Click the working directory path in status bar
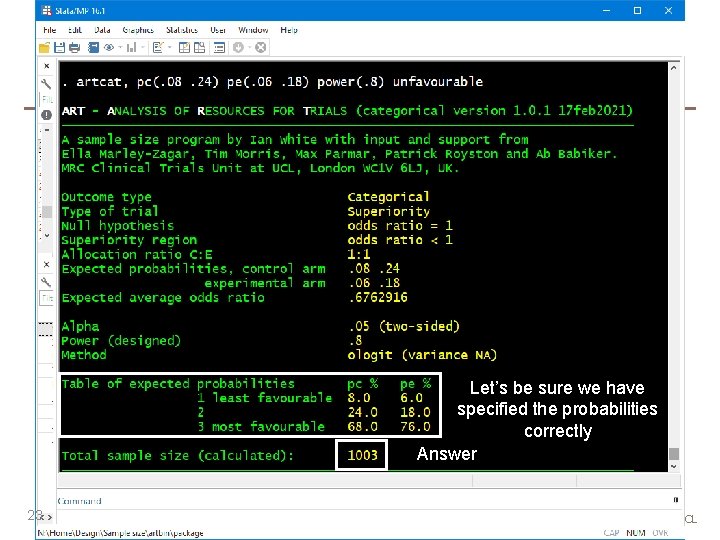 point(120,533)
